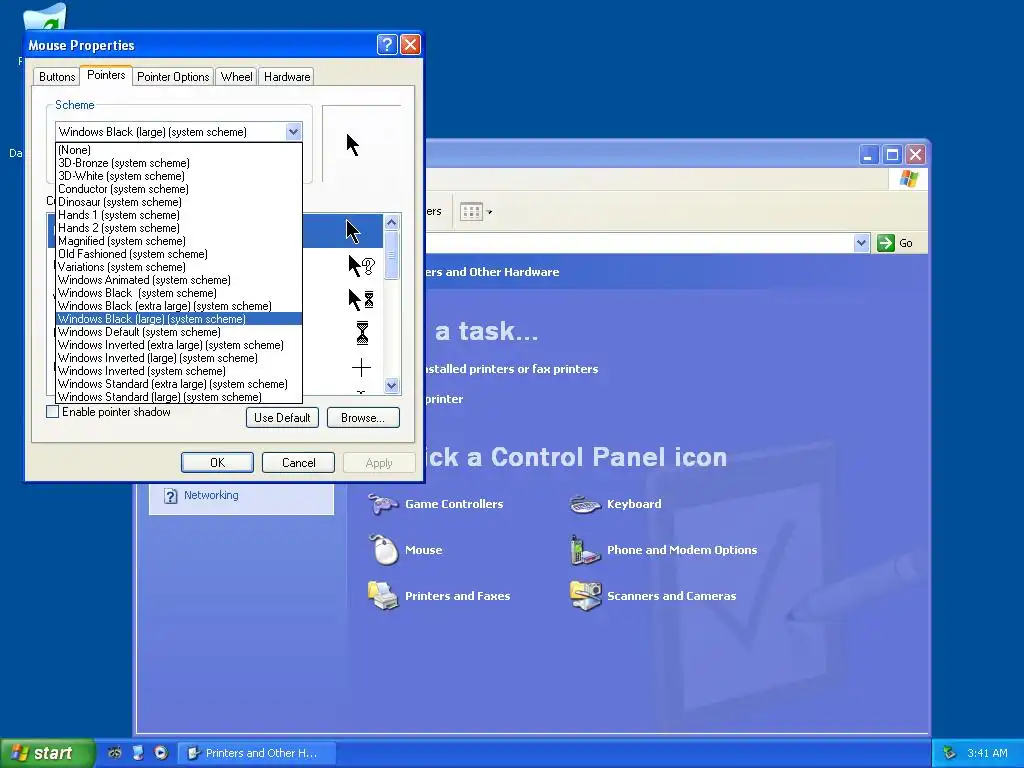The height and width of the screenshot is (768, 1024).
Task: Open the address bar dropdown arrow
Action: tap(861, 243)
